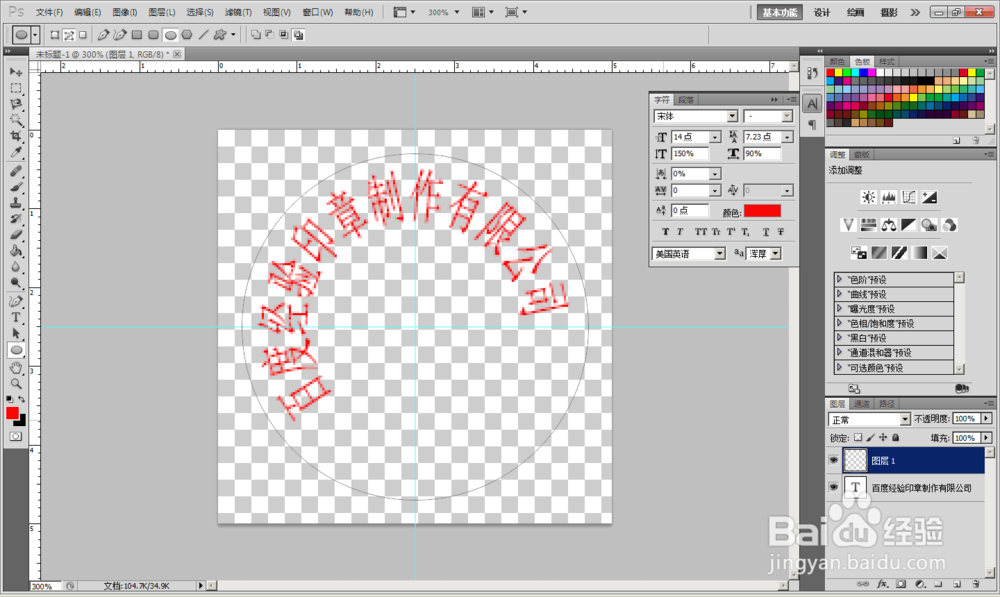The height and width of the screenshot is (597, 1000).
Task: Switch to the 样式 tab in the color panel group
Action: tap(886, 62)
